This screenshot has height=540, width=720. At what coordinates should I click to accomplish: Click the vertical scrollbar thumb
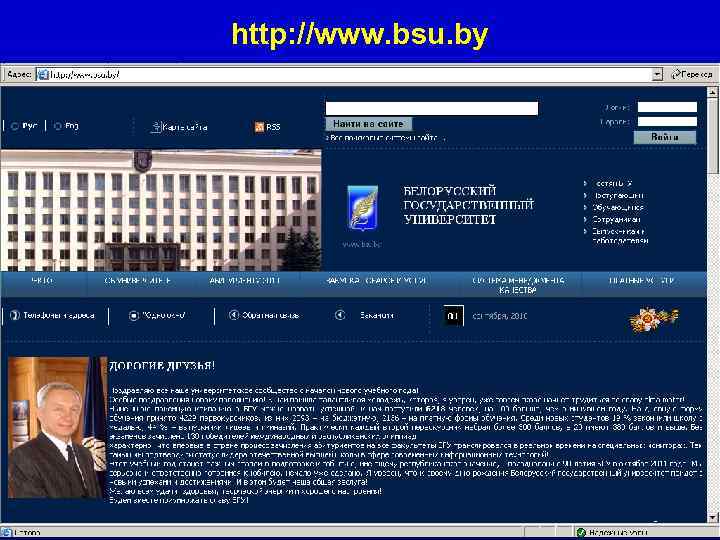713,136
